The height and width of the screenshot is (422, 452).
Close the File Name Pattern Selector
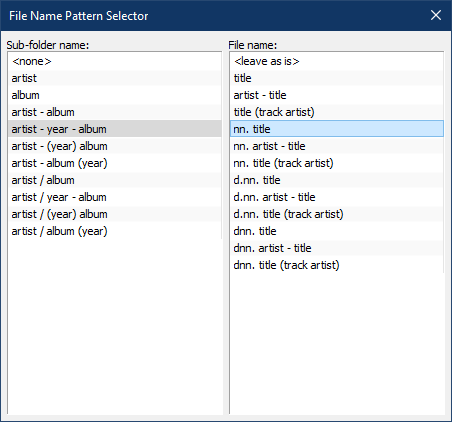click(436, 15)
